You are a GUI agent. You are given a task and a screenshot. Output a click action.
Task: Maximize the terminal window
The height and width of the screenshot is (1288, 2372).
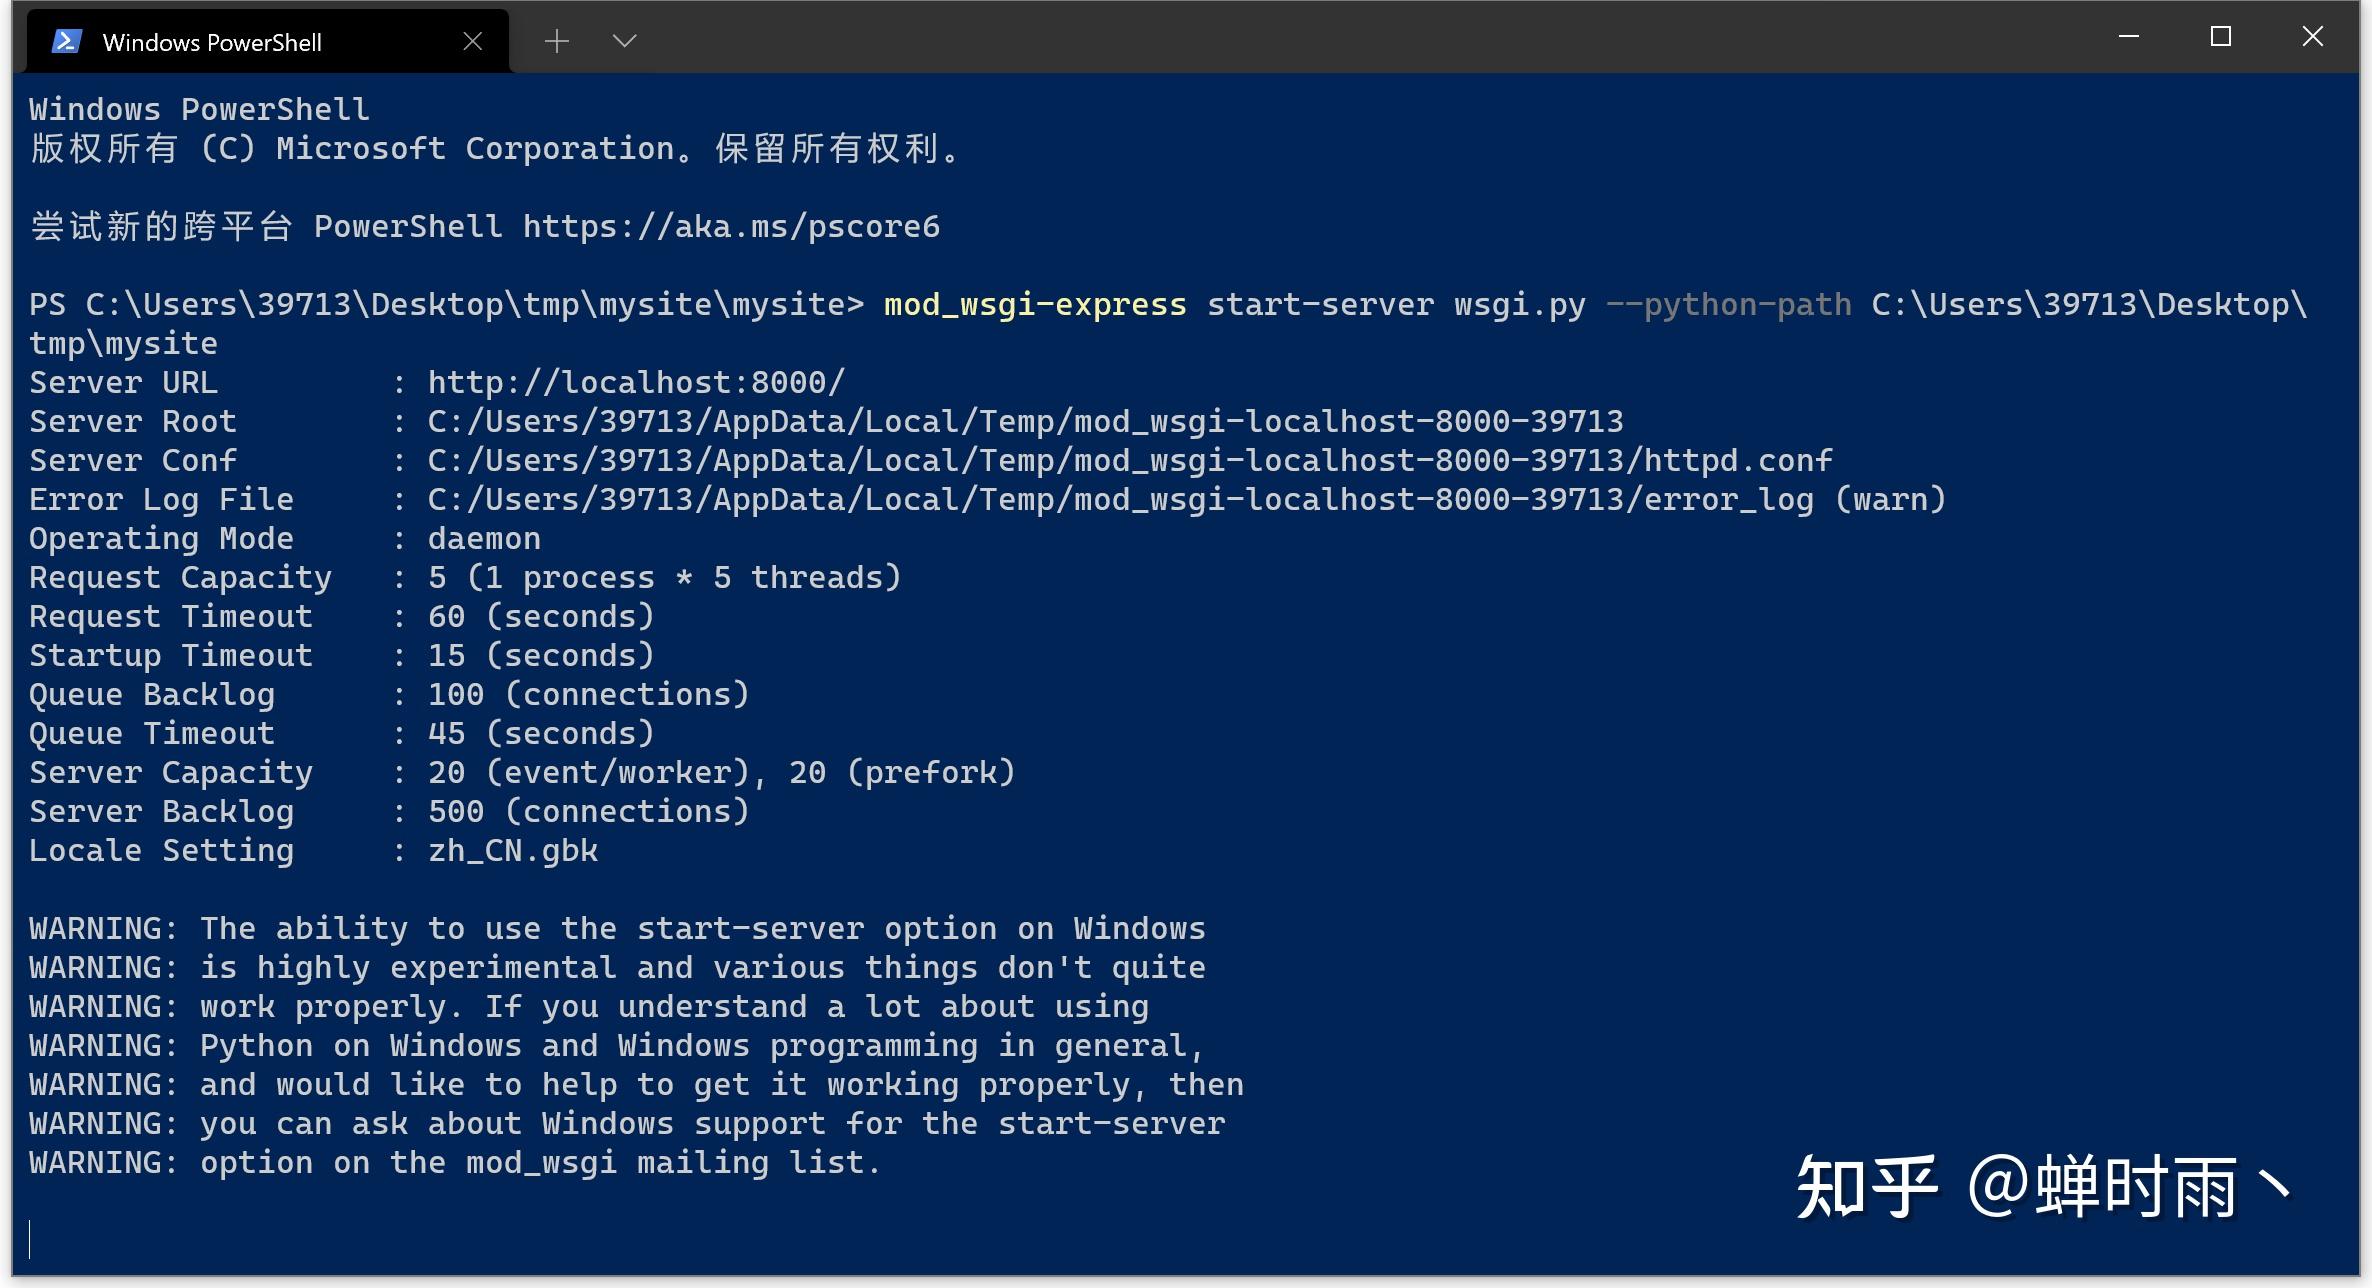point(2221,36)
